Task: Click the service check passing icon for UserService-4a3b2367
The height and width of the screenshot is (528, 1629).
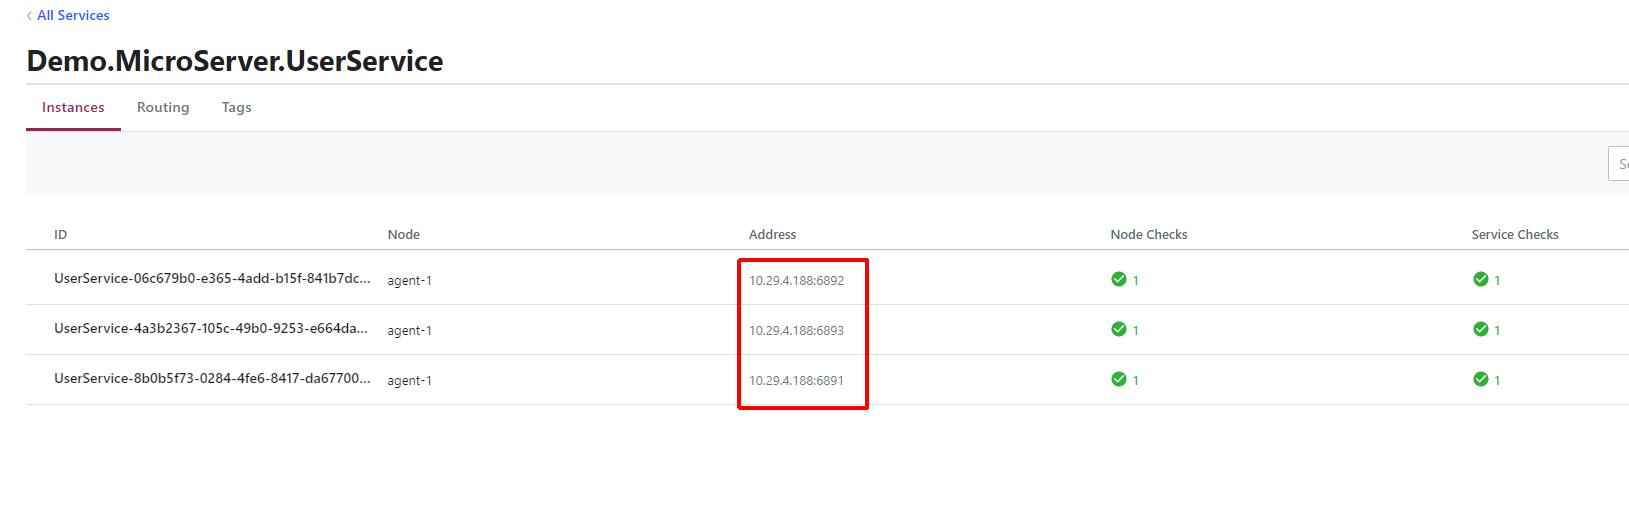Action: (1481, 329)
